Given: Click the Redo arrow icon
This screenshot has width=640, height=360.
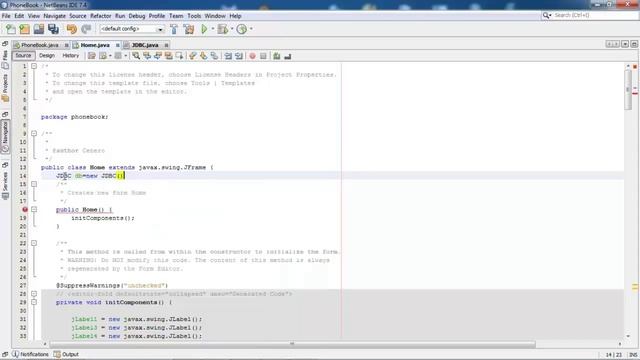Looking at the screenshot, I should (x=86, y=29).
